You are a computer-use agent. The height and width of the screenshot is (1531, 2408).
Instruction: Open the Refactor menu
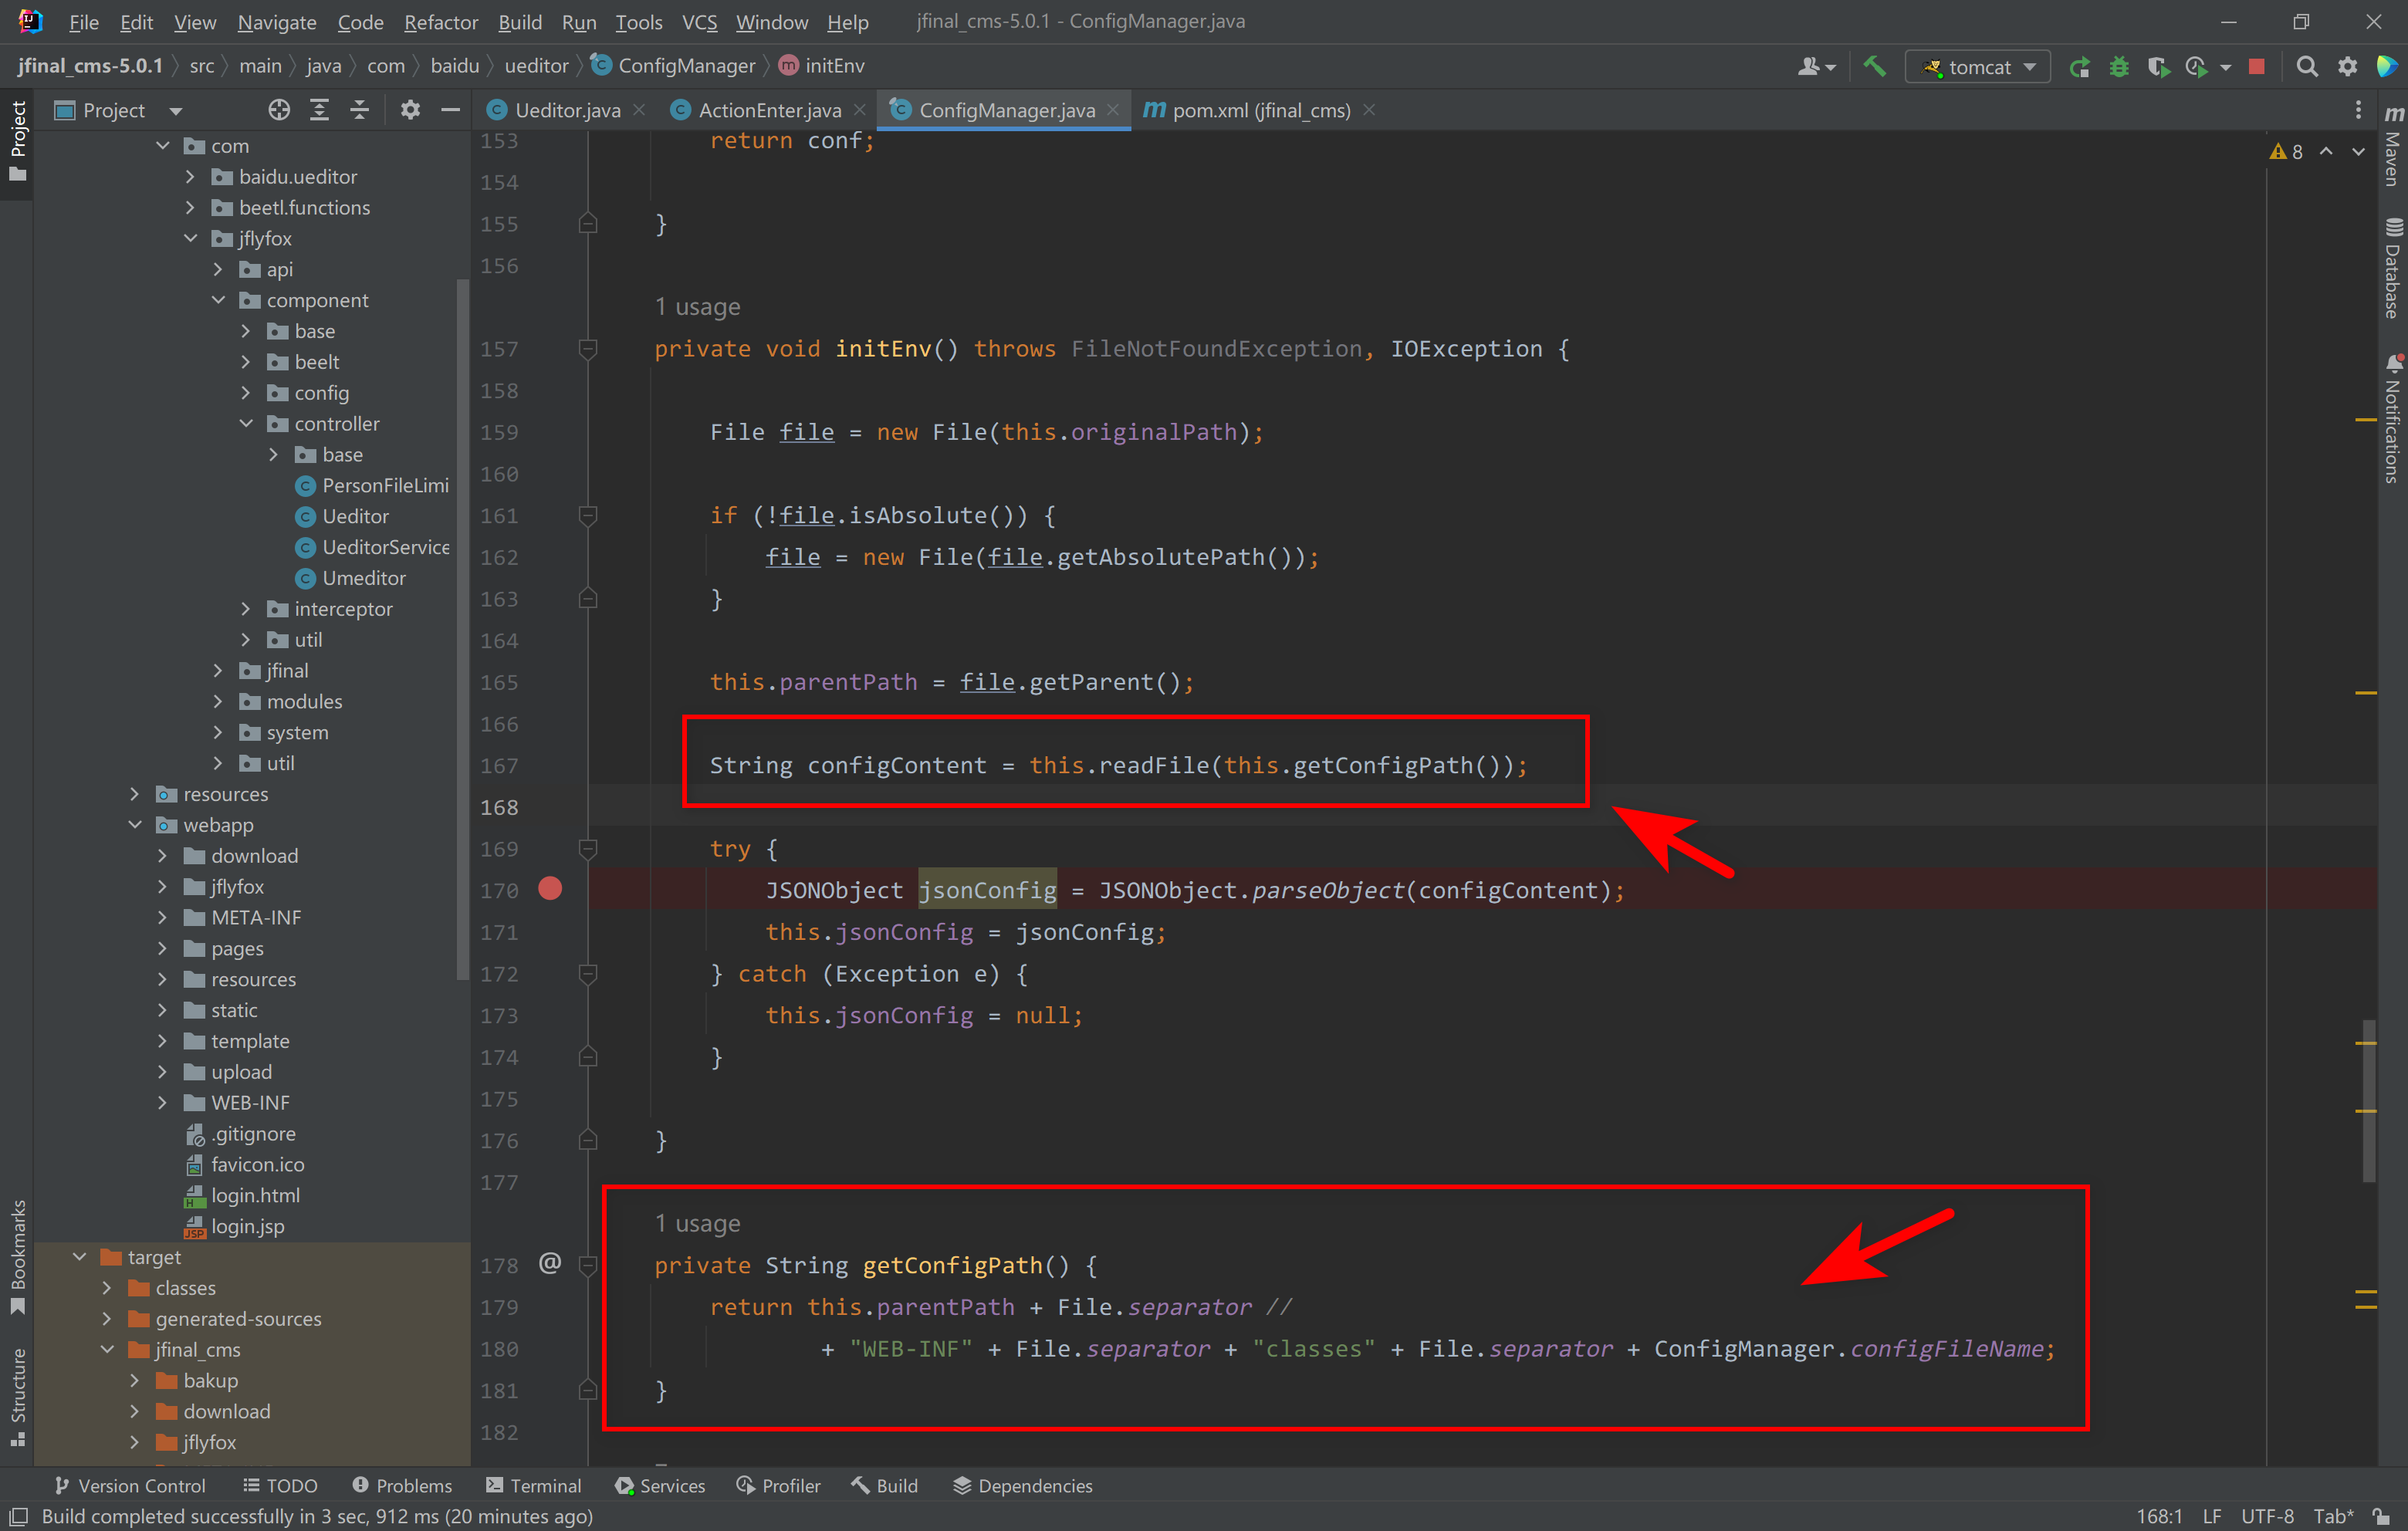(440, 22)
